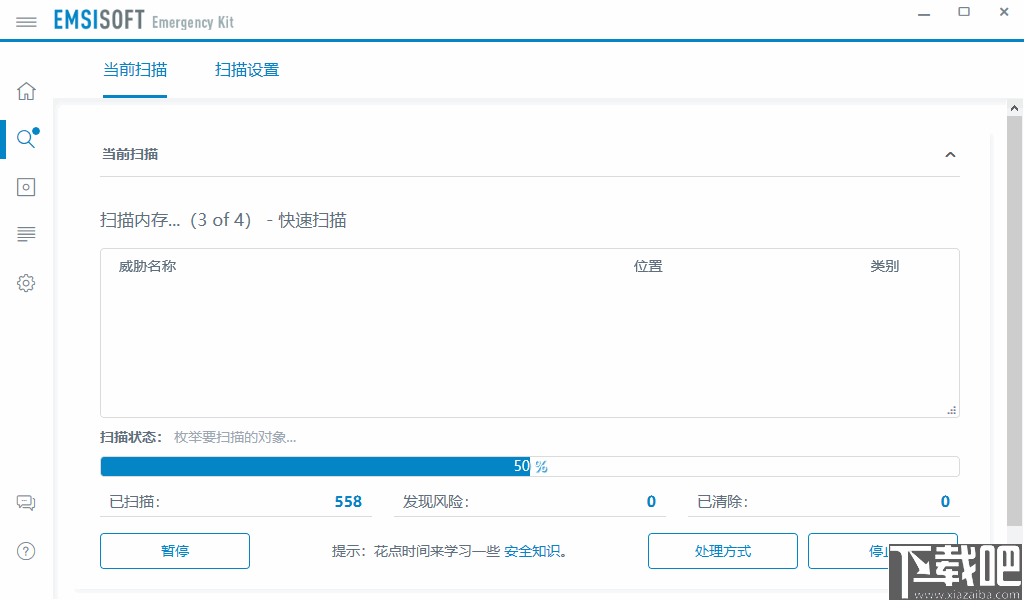Open the Feedback chat icon

point(26,502)
